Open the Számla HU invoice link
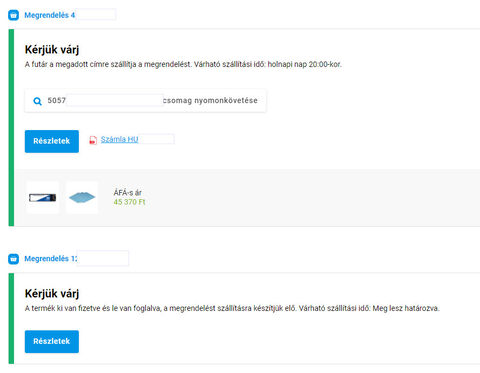The width and height of the screenshot is (480, 373). point(119,139)
